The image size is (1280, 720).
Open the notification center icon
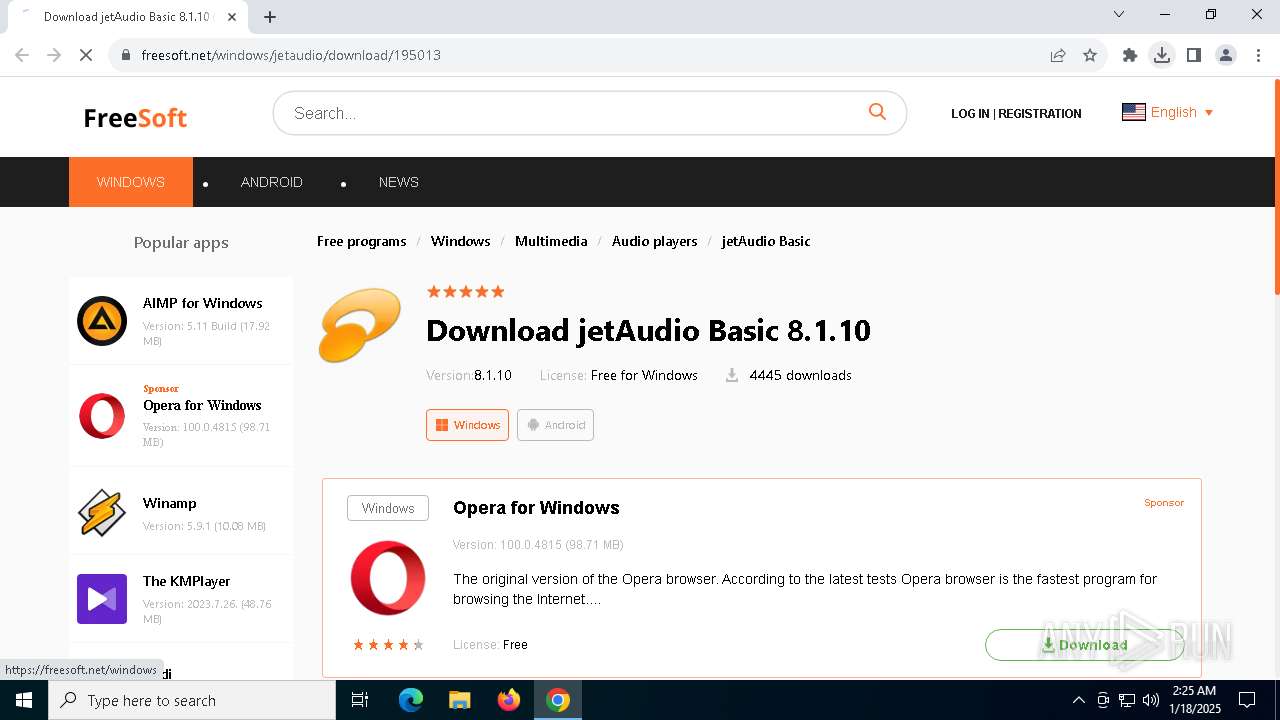1247,700
